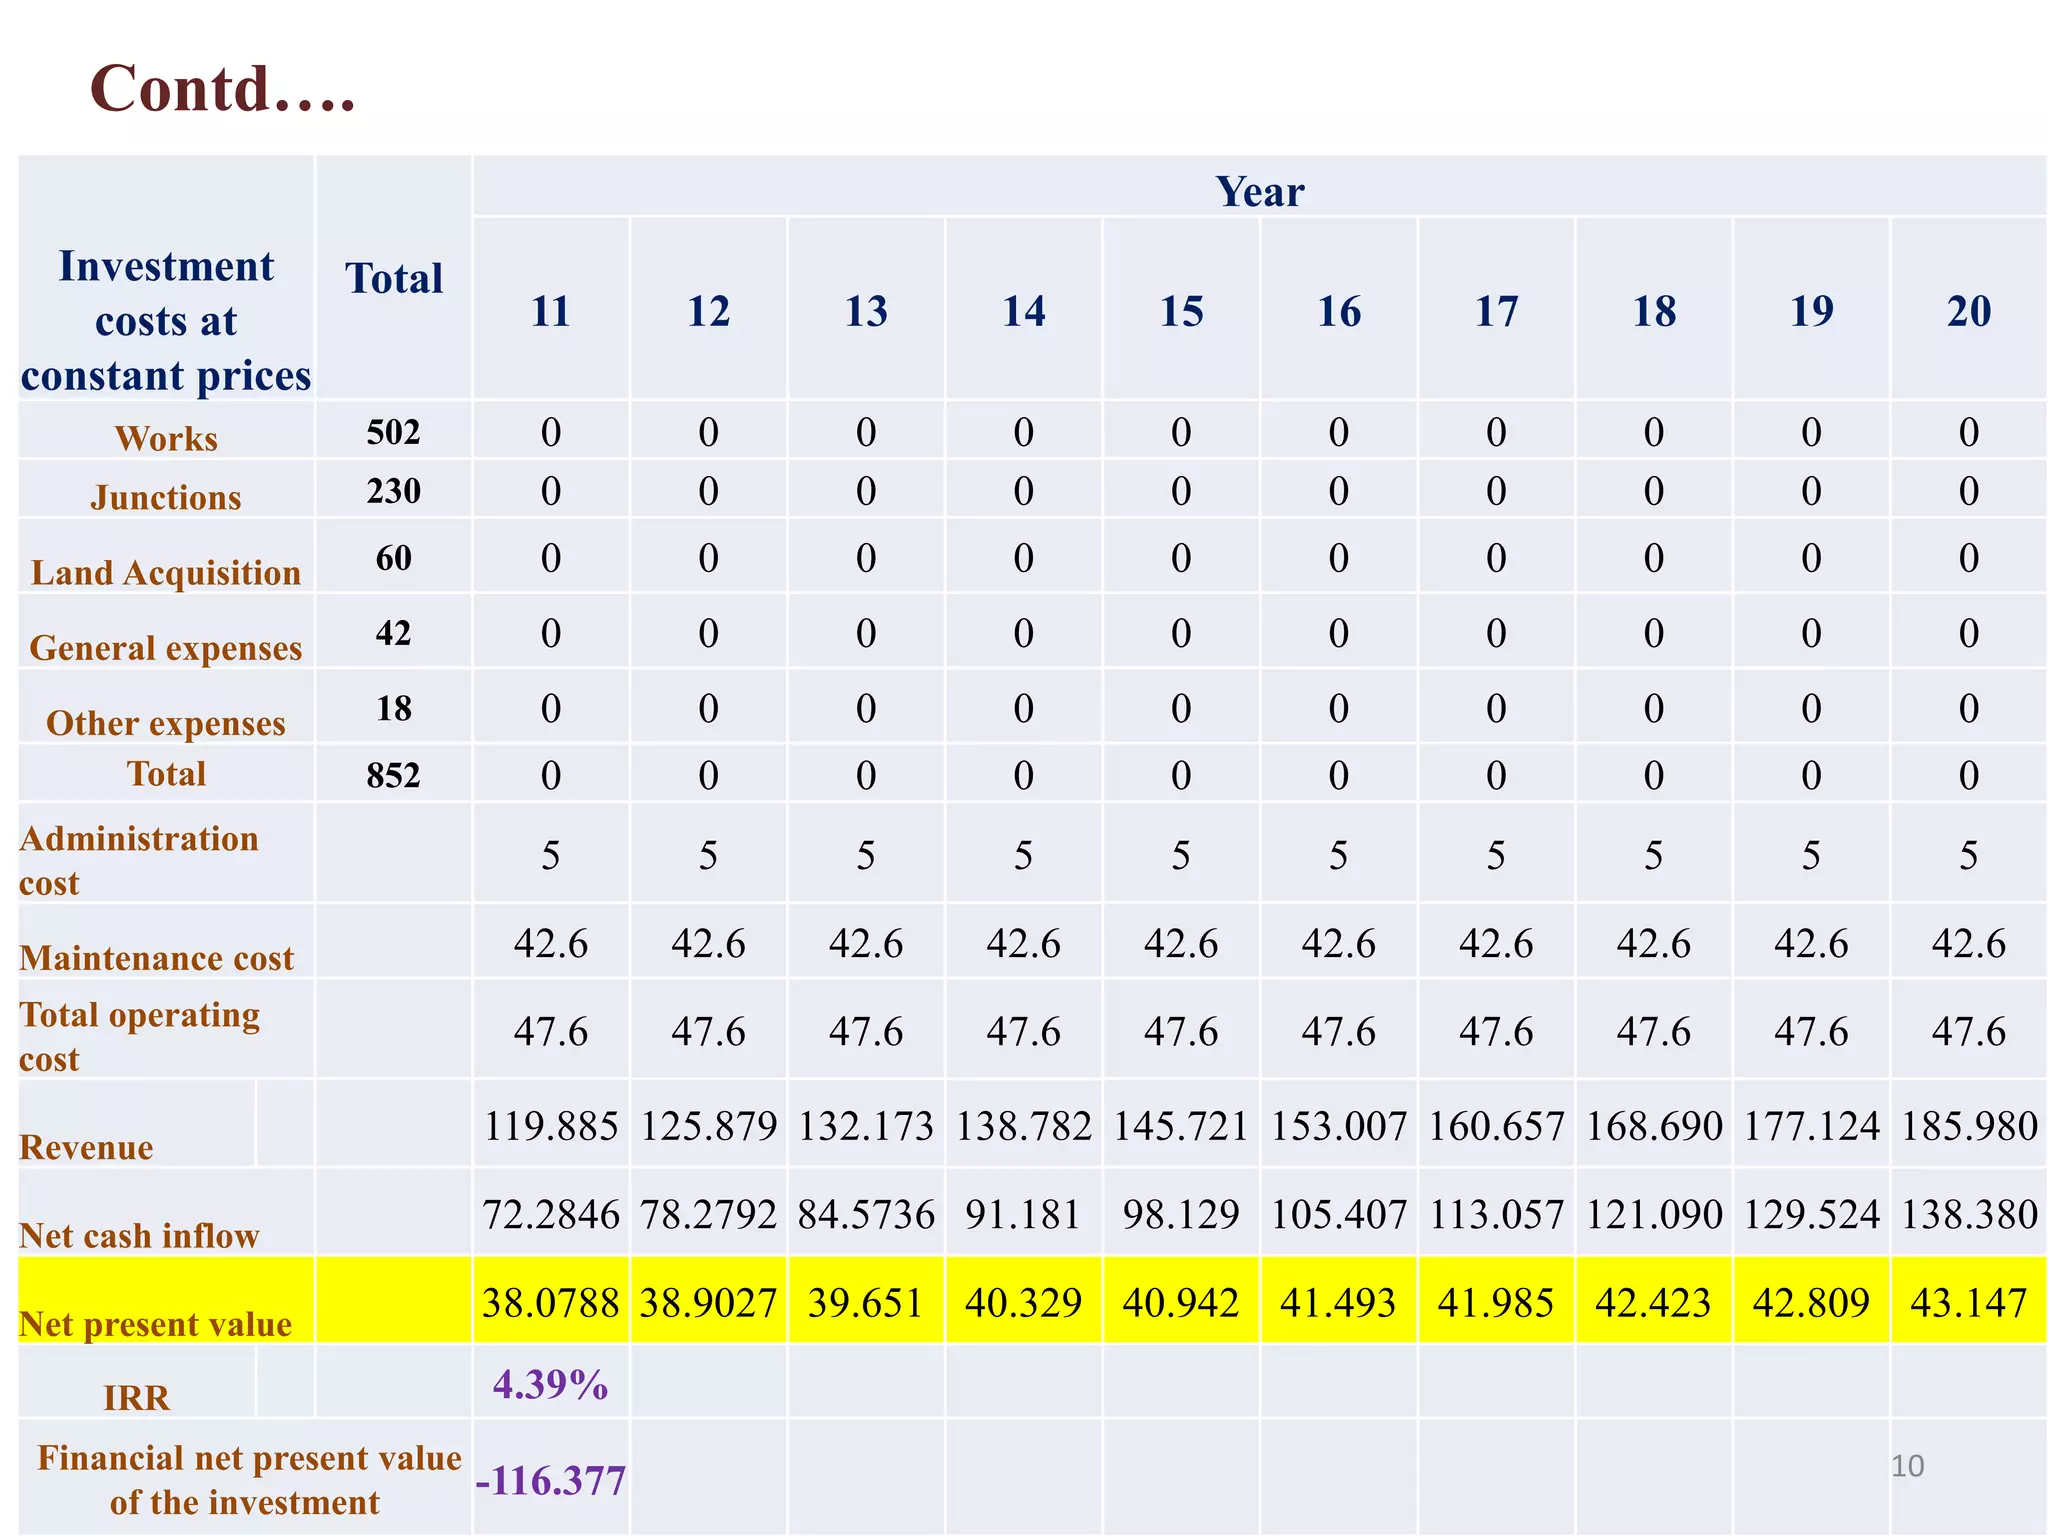The height and width of the screenshot is (1536, 2048).
Task: Click the slide page number 10
Action: pyautogui.click(x=1907, y=1466)
